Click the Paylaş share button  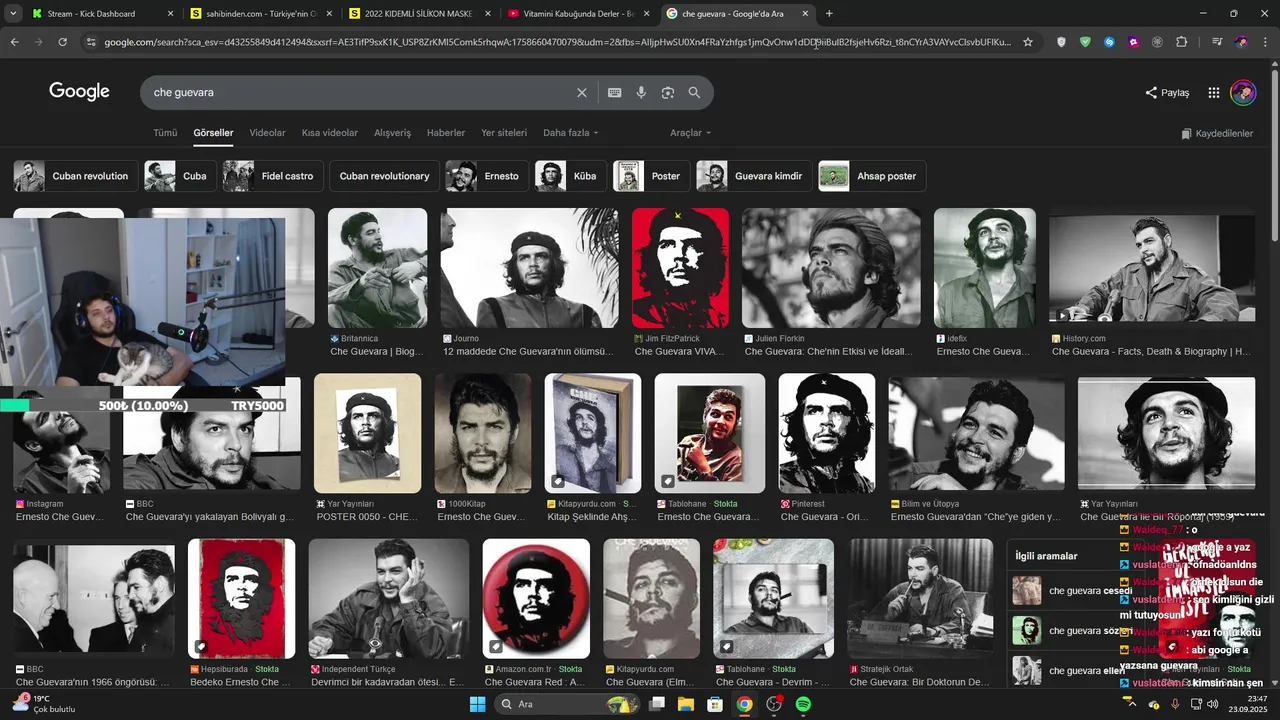coord(1167,92)
